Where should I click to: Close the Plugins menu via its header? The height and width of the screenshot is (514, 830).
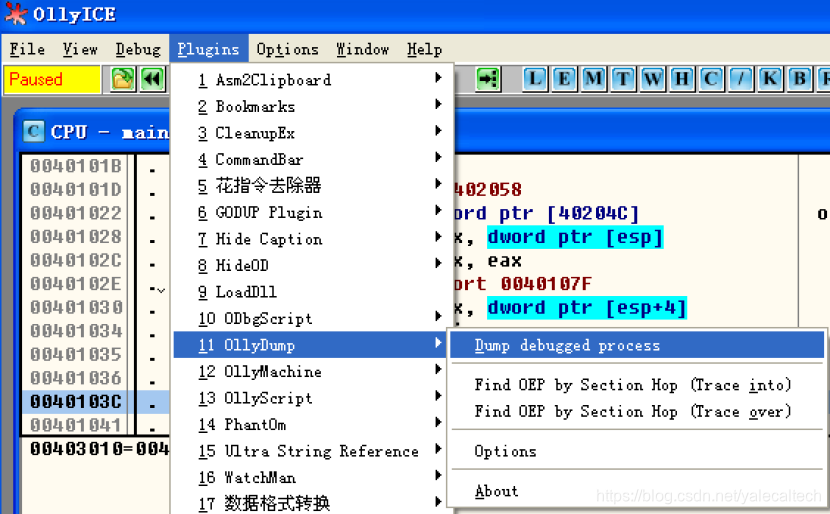(x=209, y=49)
